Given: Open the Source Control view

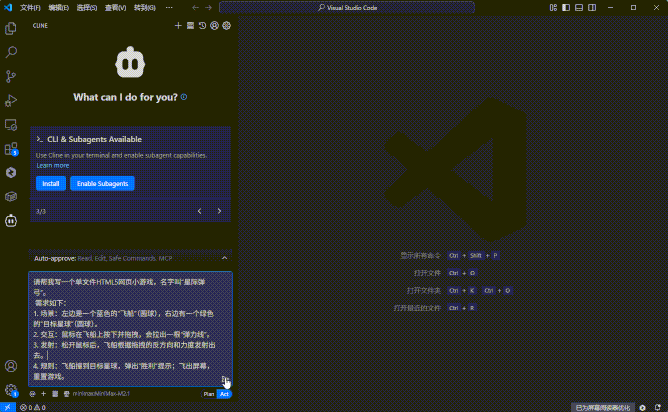Looking at the screenshot, I should 11,76.
